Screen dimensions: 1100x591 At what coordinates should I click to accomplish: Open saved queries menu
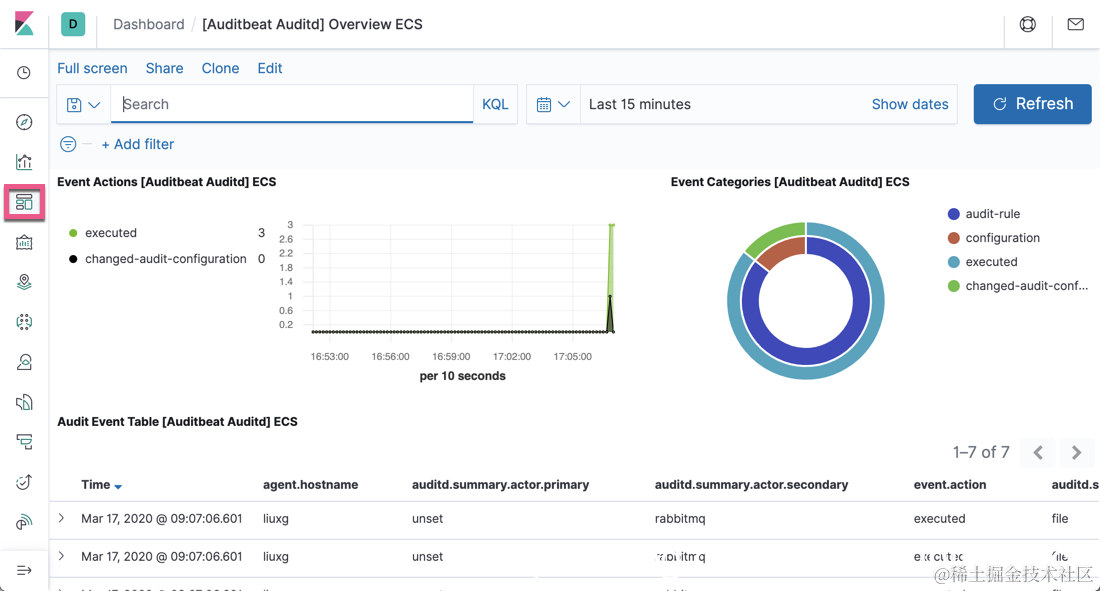coord(83,105)
